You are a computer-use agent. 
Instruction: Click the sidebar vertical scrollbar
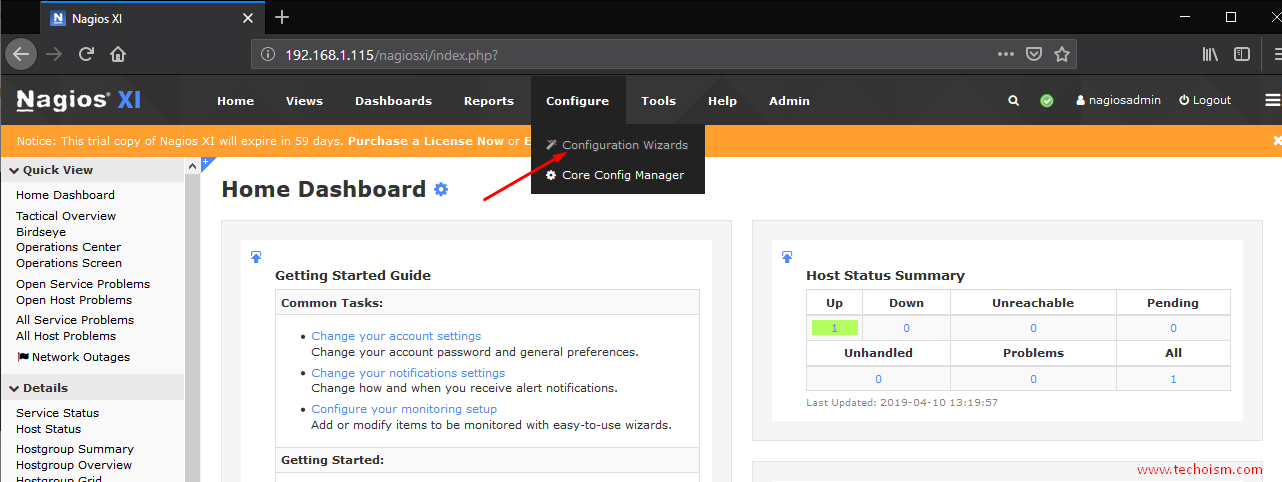coord(192,320)
